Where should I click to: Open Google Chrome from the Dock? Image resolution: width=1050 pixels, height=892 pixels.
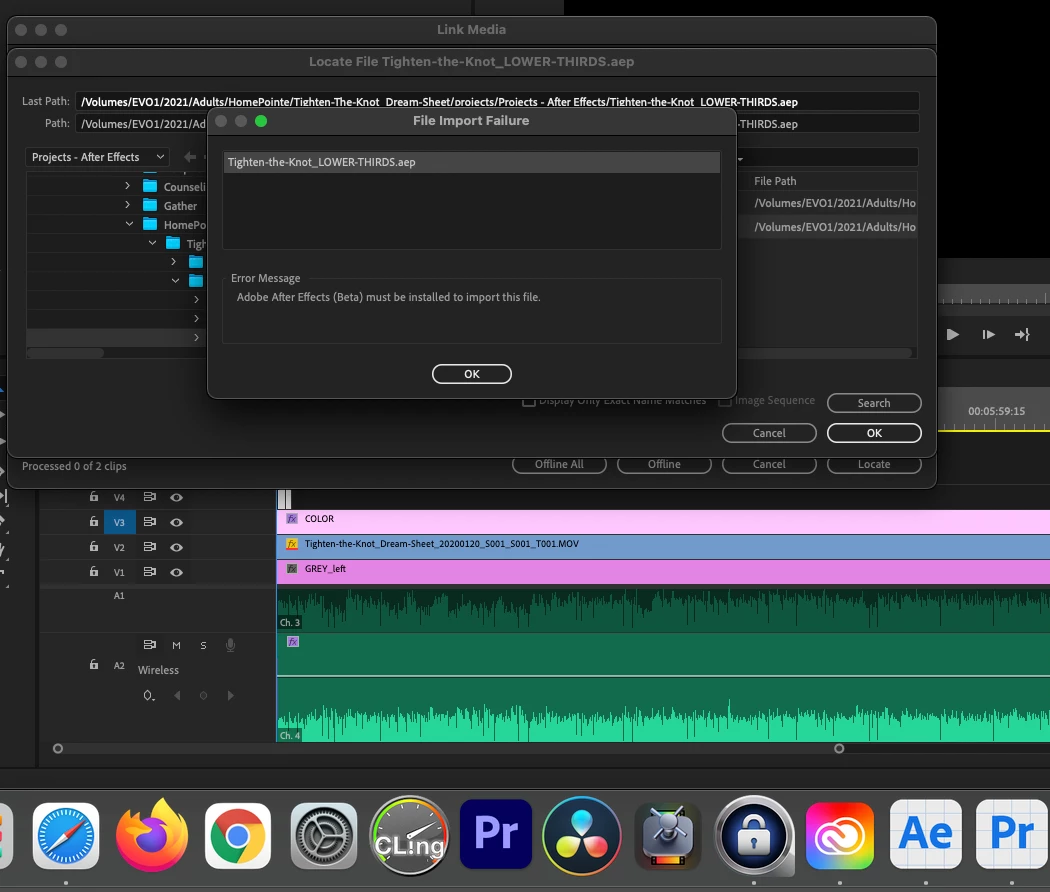pyautogui.click(x=238, y=836)
